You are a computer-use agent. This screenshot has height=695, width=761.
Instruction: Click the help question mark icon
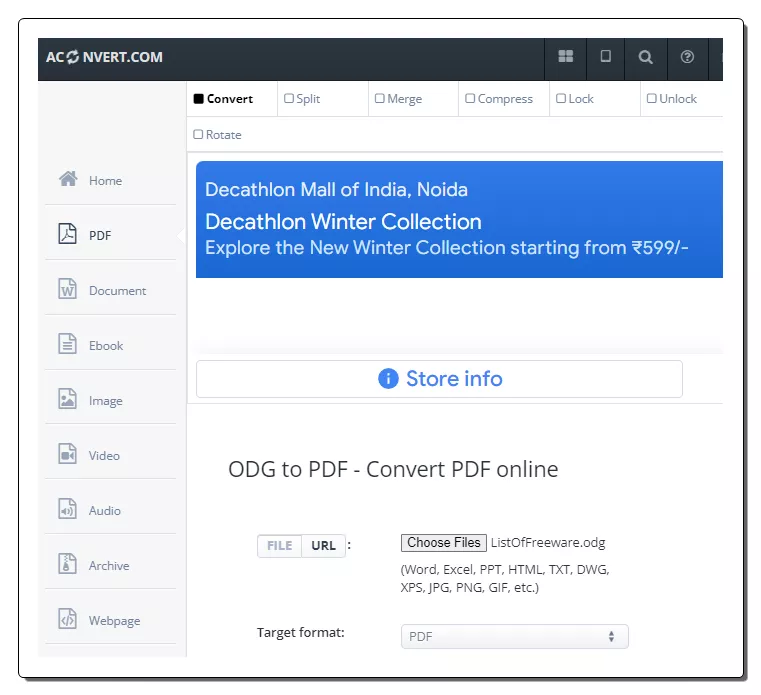[687, 57]
